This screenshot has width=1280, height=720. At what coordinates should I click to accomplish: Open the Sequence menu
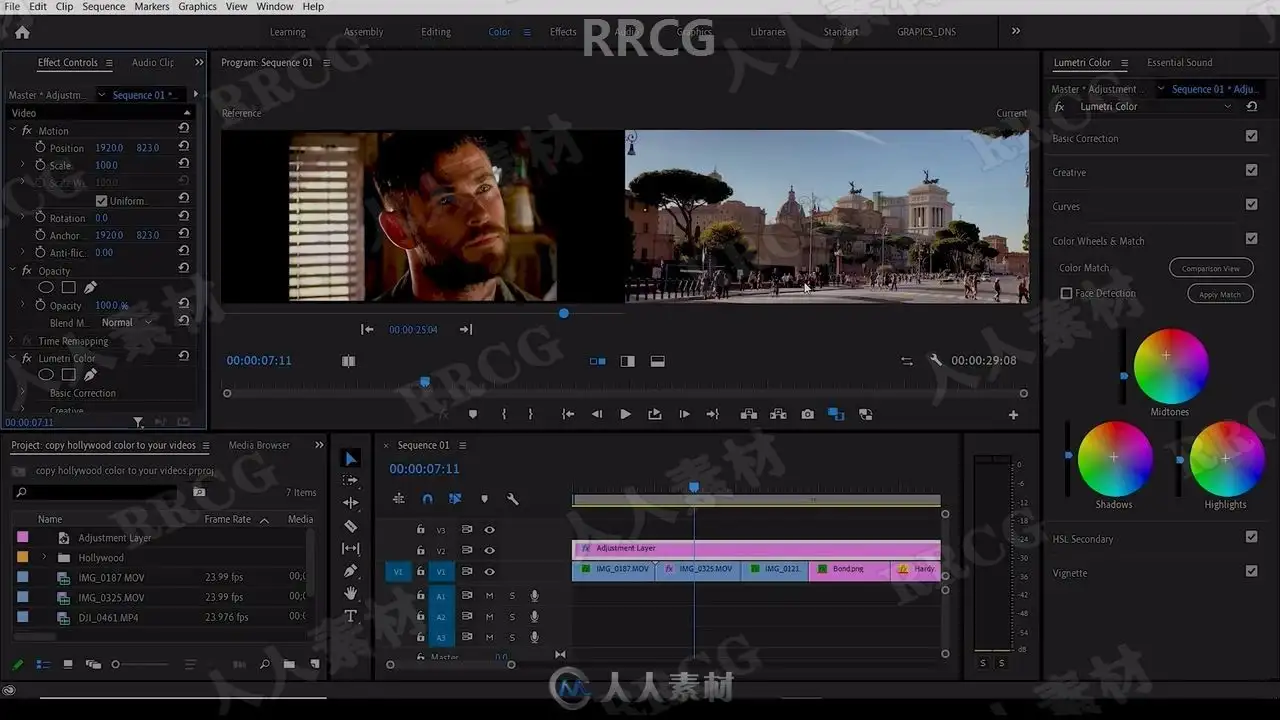pos(103,6)
